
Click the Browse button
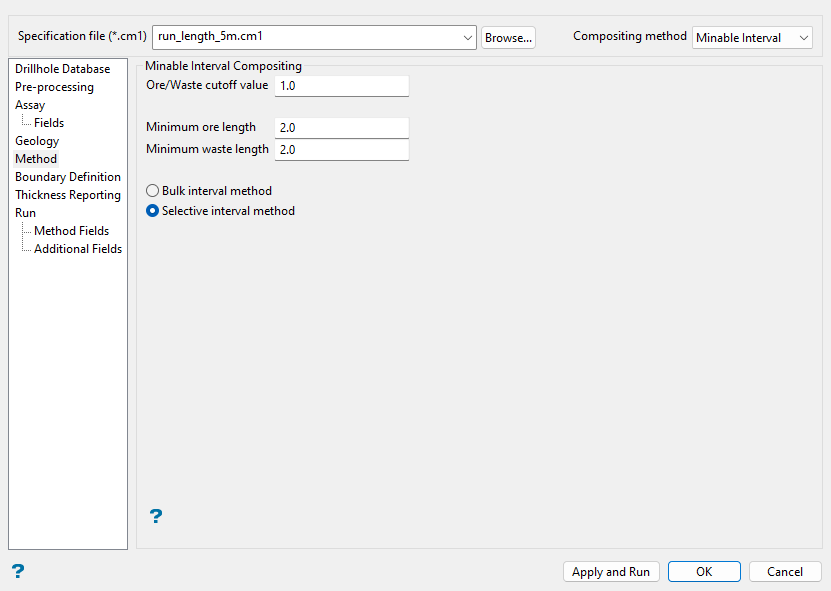coord(508,38)
